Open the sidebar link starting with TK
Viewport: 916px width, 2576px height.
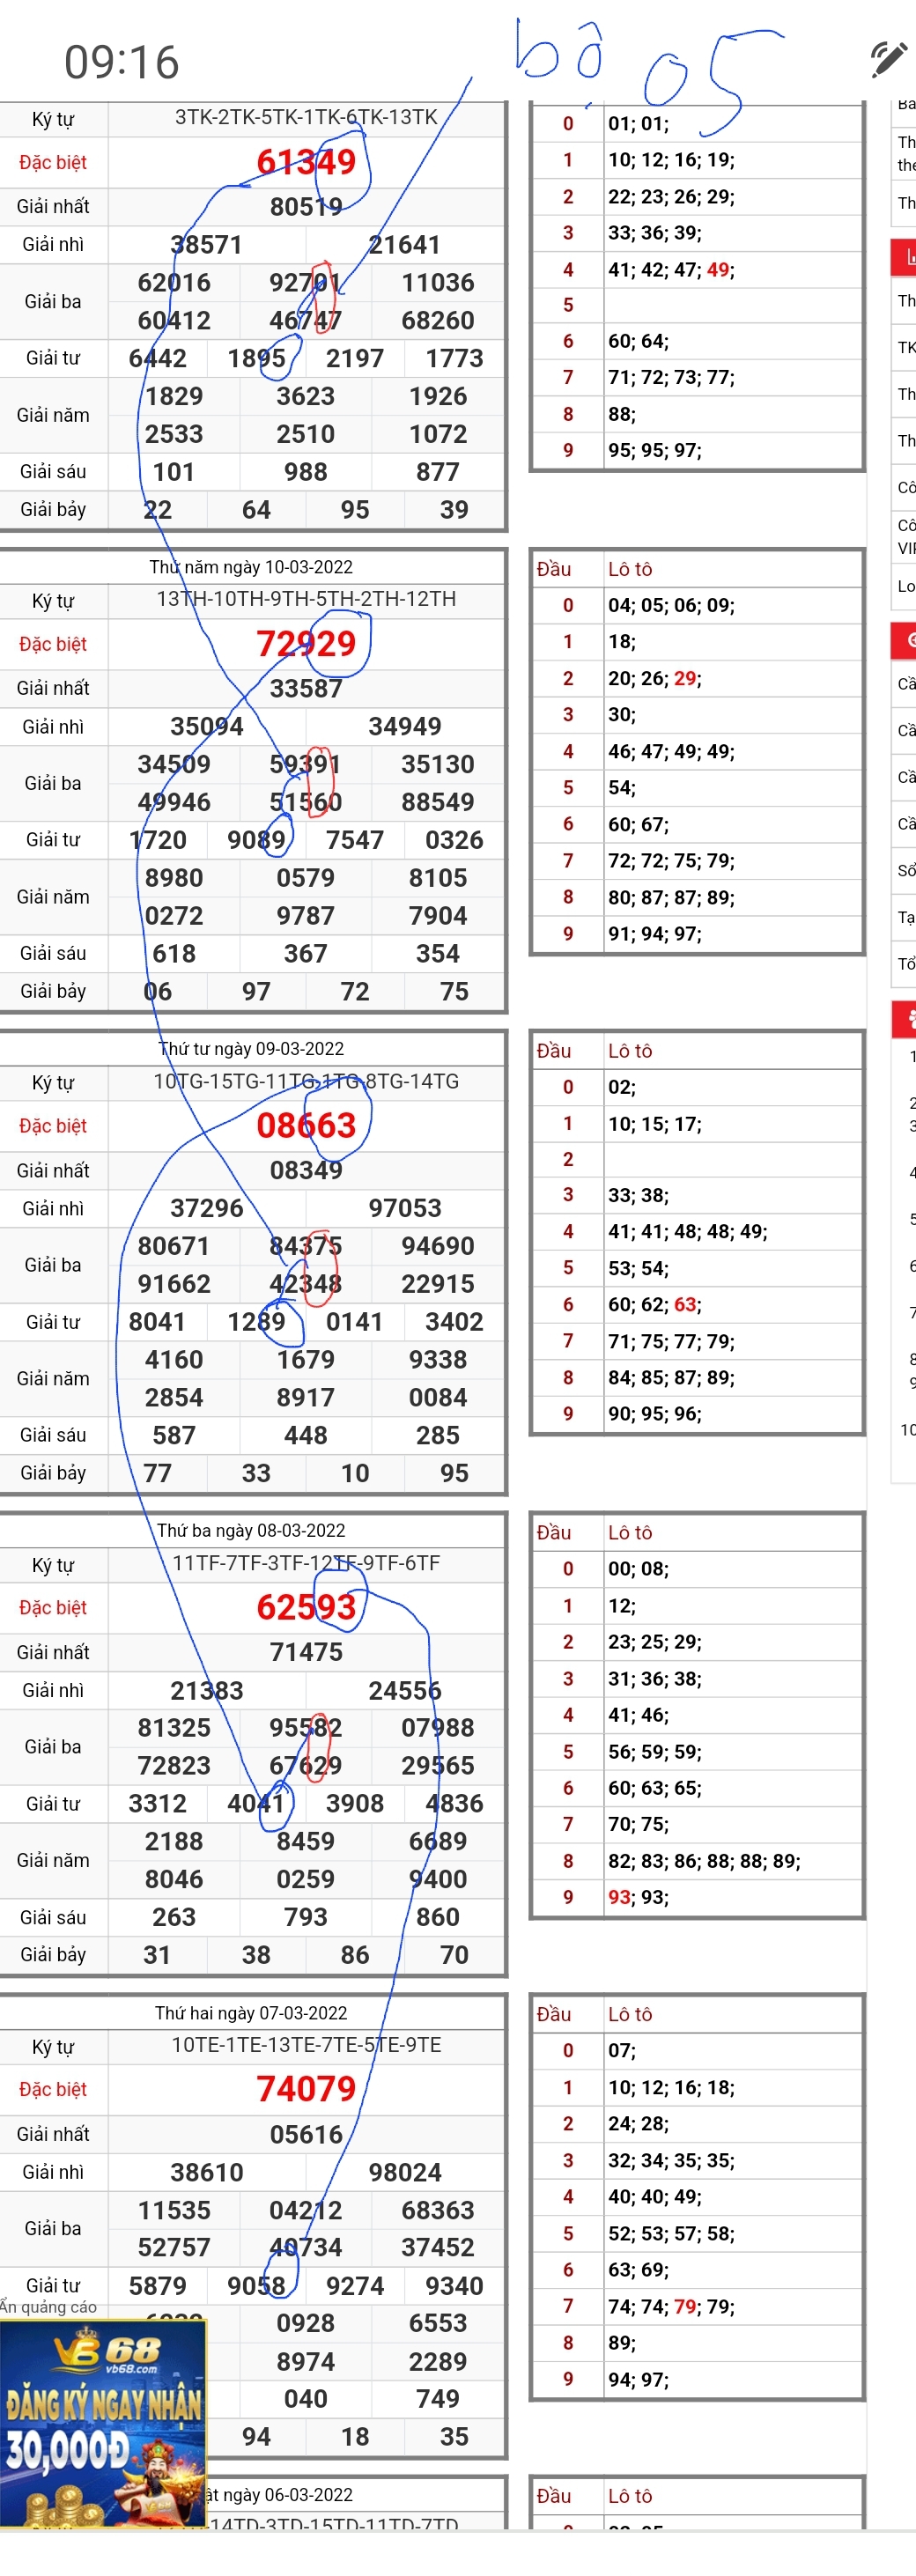[x=905, y=347]
